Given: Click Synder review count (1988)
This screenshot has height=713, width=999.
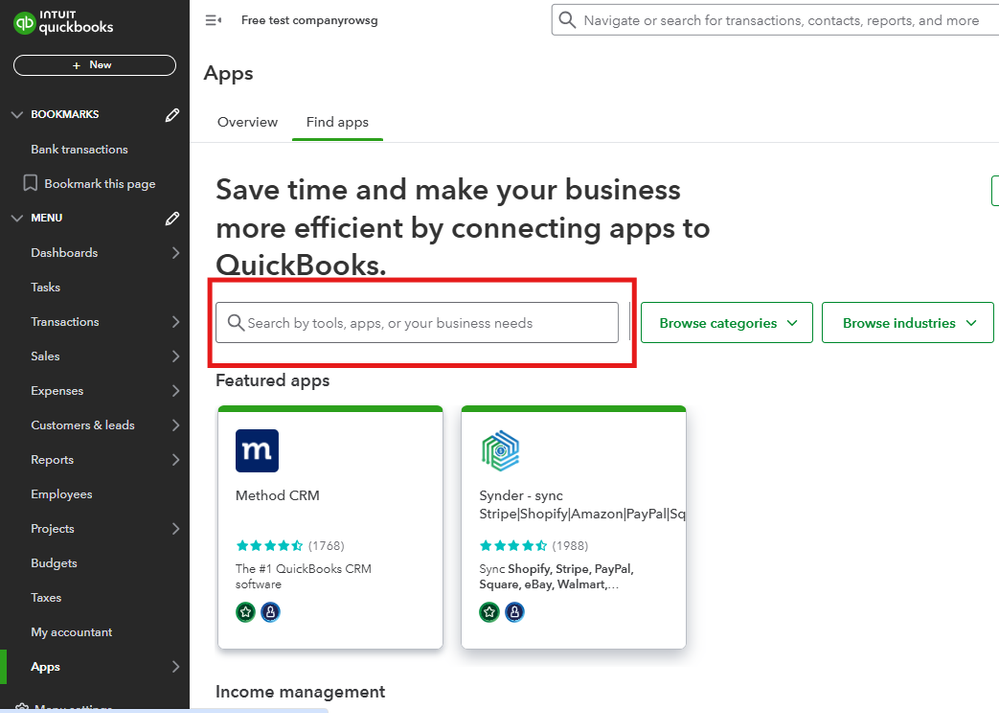Looking at the screenshot, I should pyautogui.click(x=570, y=546).
